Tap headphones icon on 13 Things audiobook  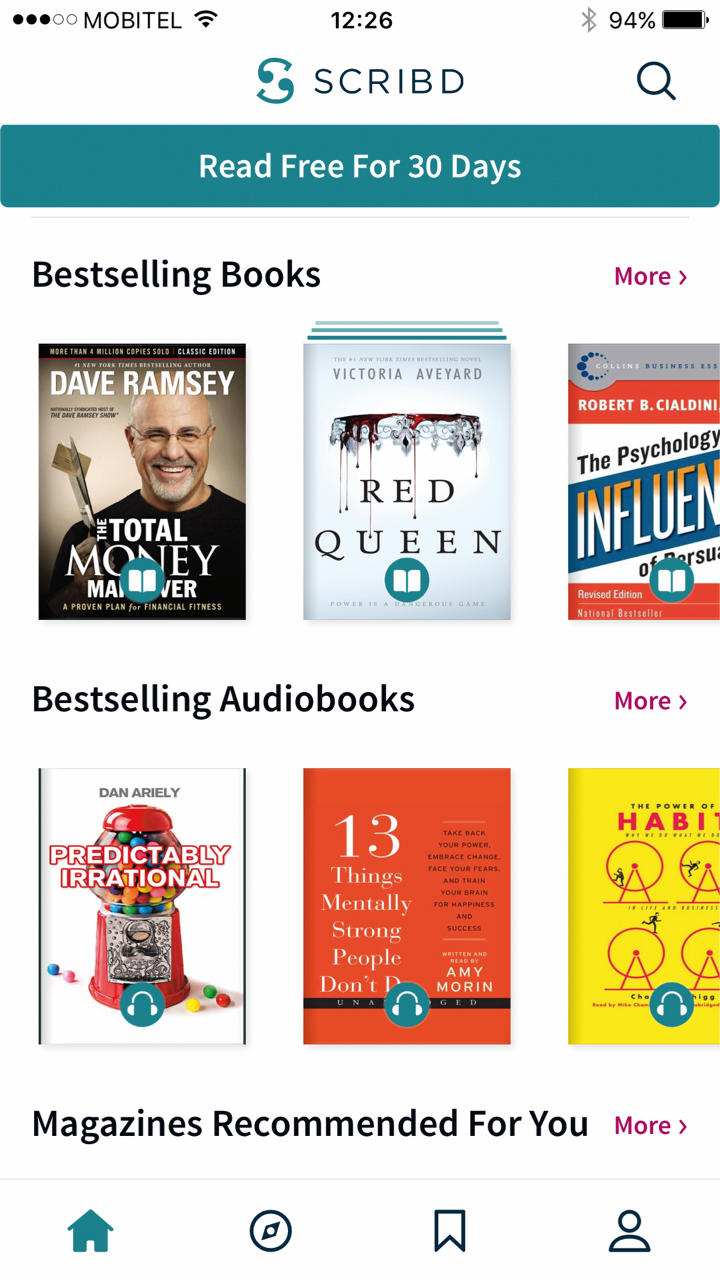coord(407,1005)
